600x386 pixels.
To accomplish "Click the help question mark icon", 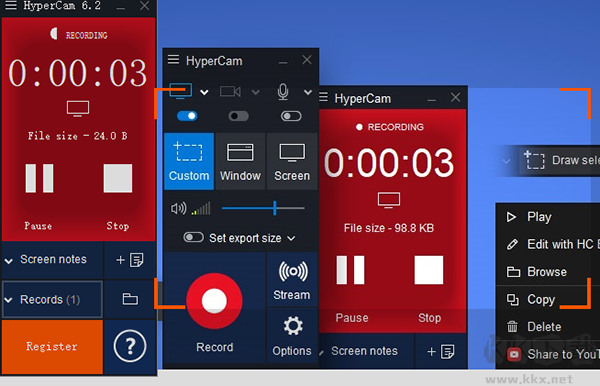I will pos(130,346).
